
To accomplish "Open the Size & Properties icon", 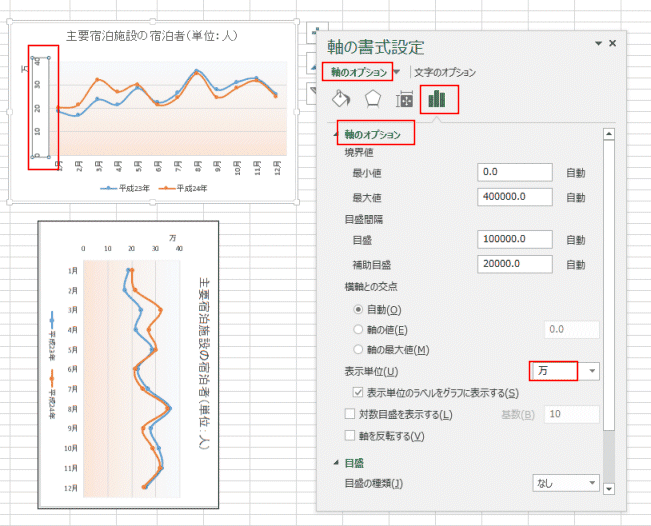I will (x=404, y=100).
